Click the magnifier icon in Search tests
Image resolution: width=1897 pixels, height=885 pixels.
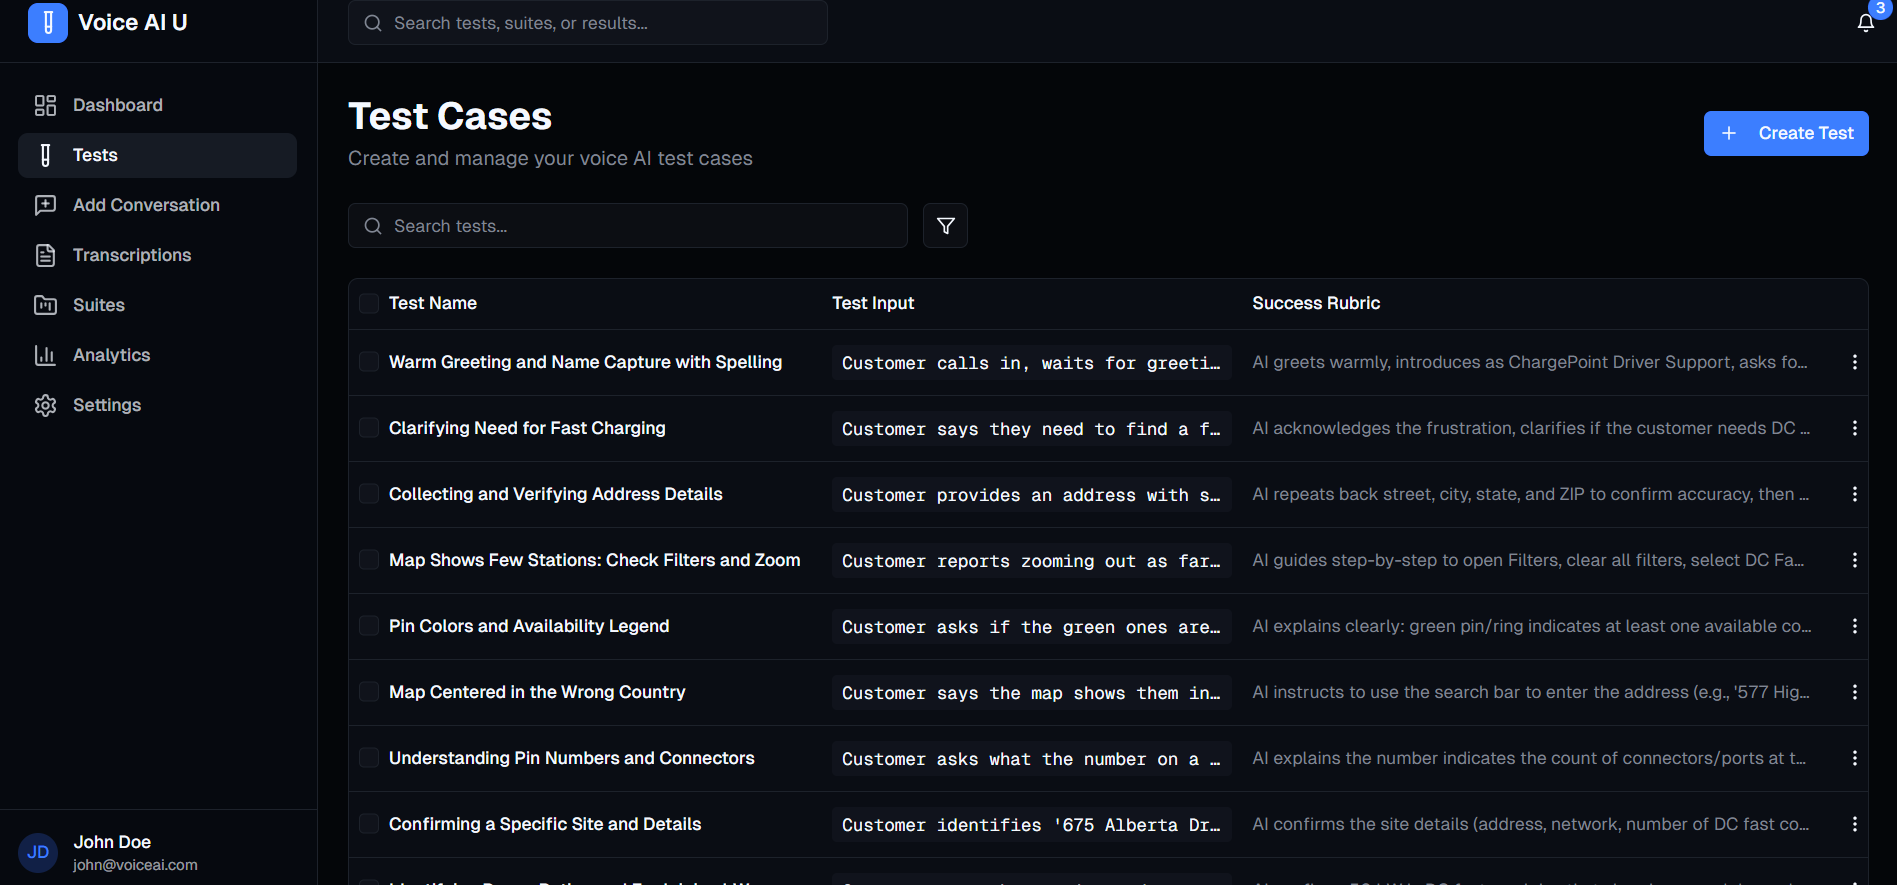coord(373,226)
